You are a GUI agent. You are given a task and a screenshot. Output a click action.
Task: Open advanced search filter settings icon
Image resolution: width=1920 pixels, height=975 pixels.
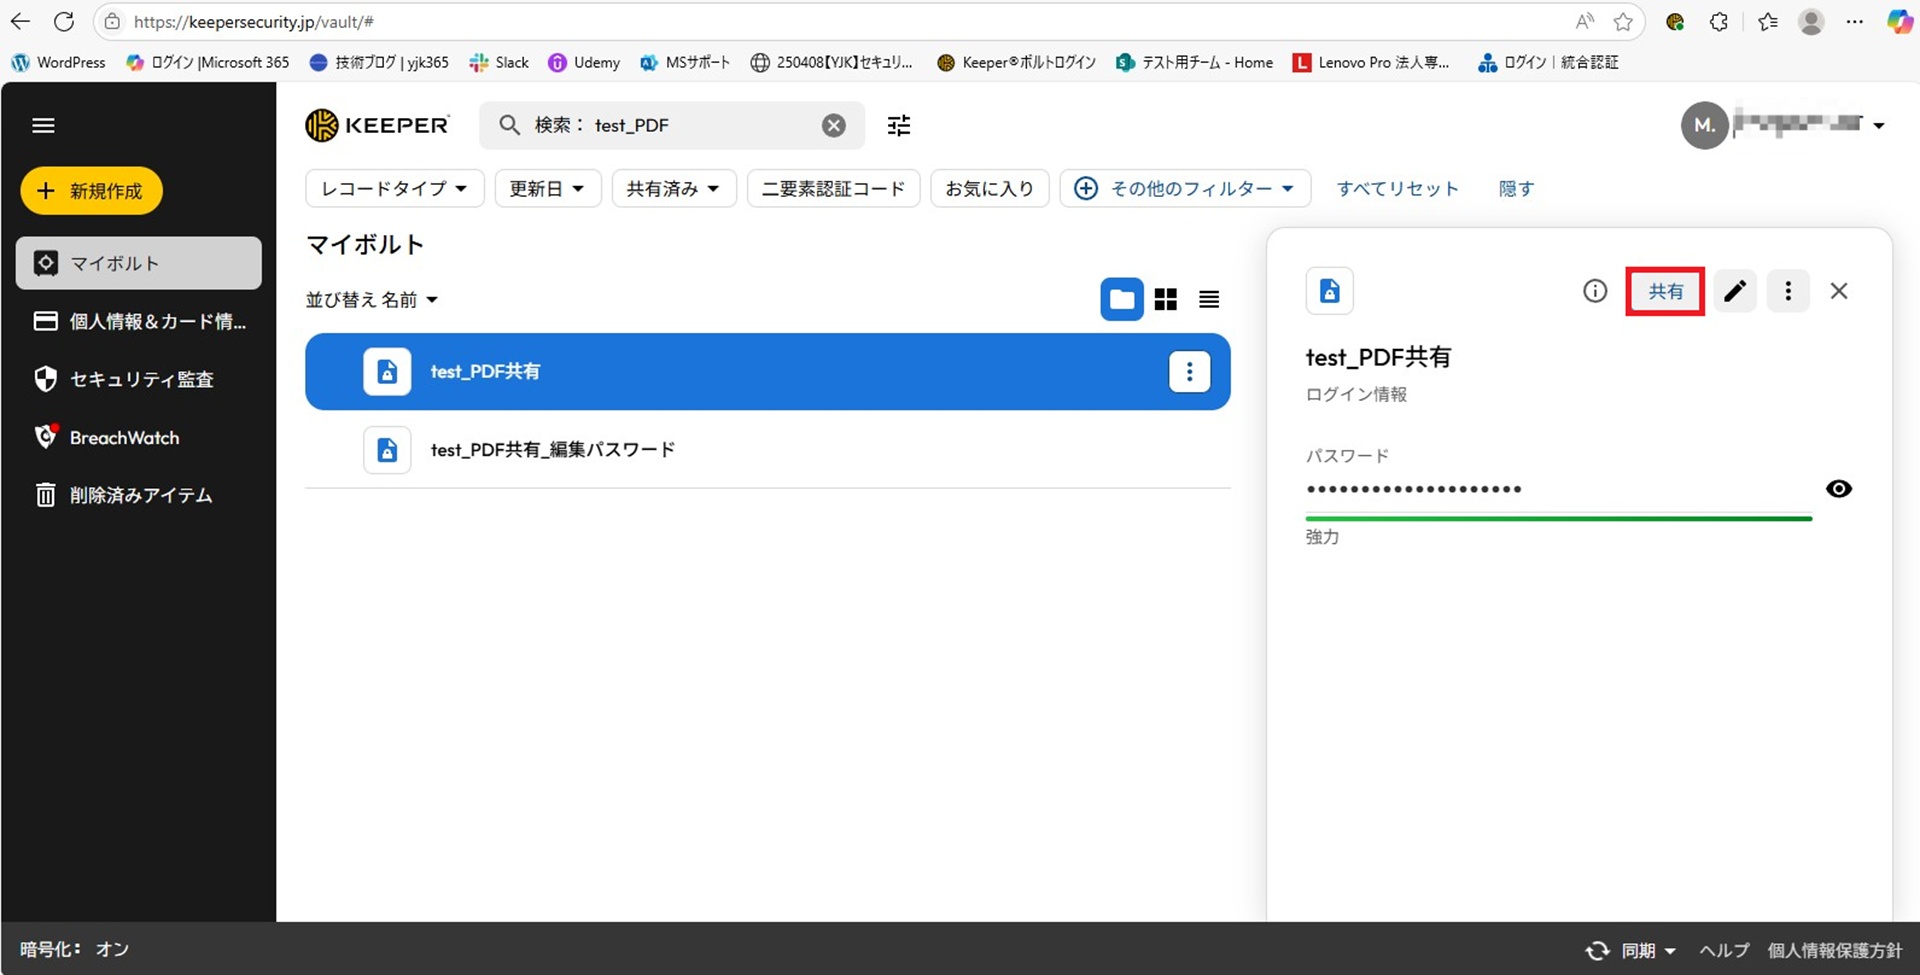click(899, 126)
